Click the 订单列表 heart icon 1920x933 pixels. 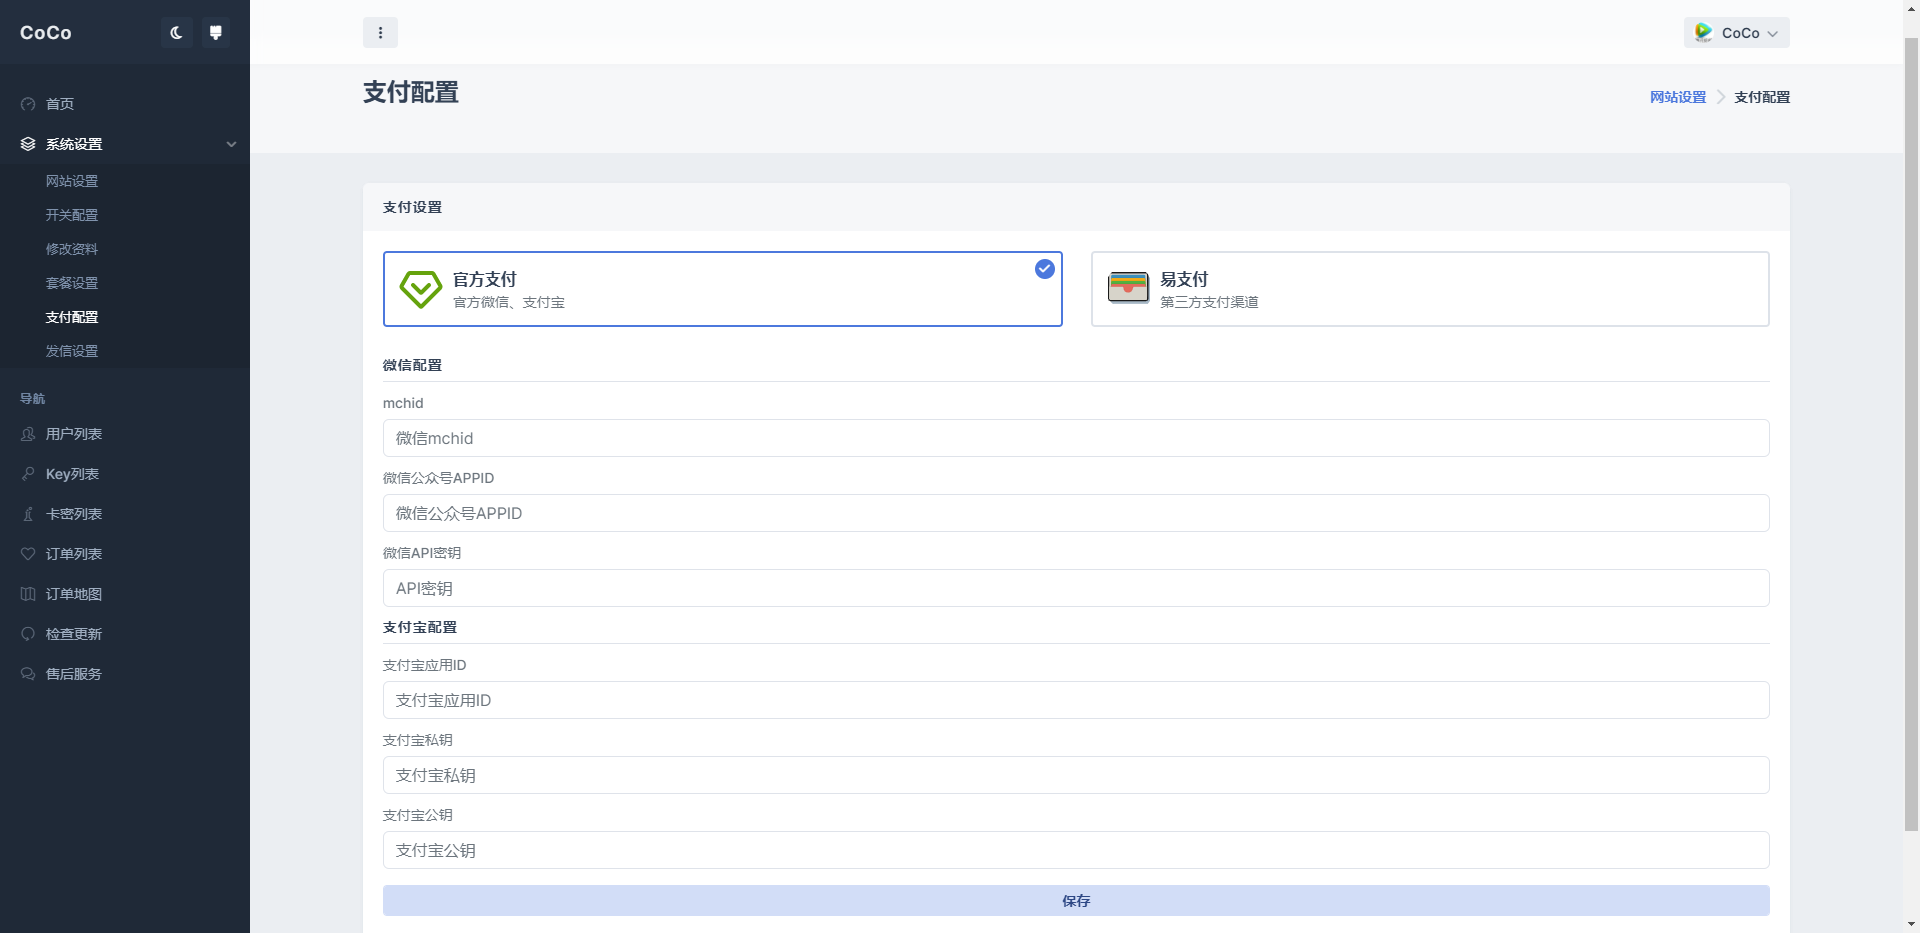tap(28, 554)
